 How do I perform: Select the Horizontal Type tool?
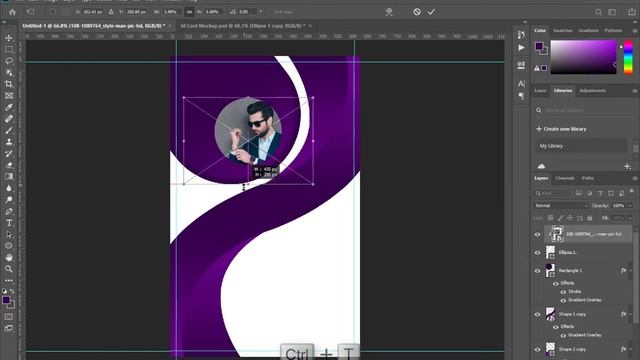click(9, 223)
